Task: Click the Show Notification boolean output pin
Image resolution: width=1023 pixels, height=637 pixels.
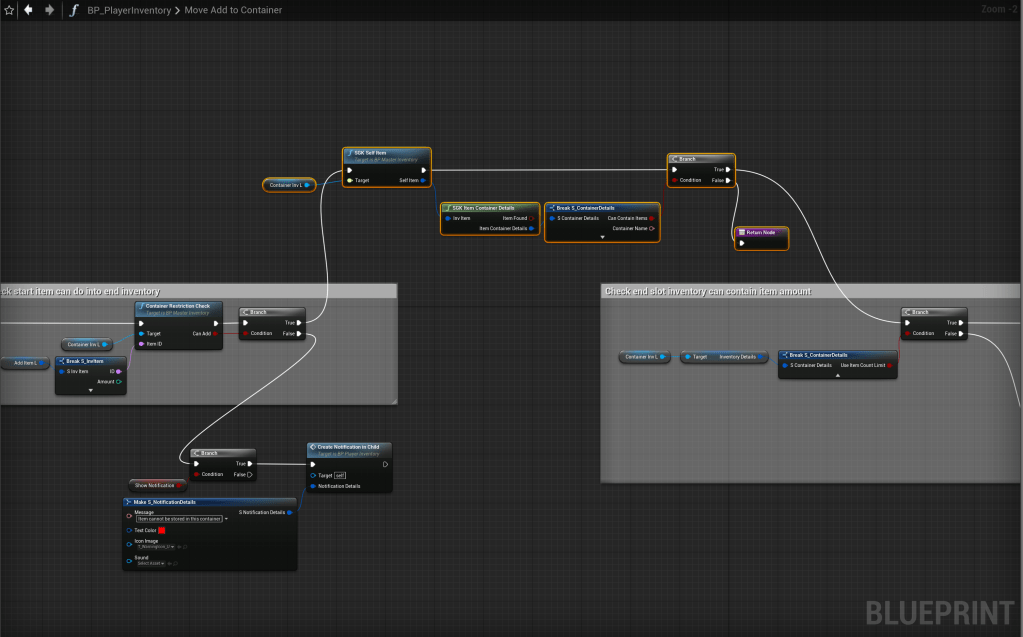Action: tap(180, 485)
